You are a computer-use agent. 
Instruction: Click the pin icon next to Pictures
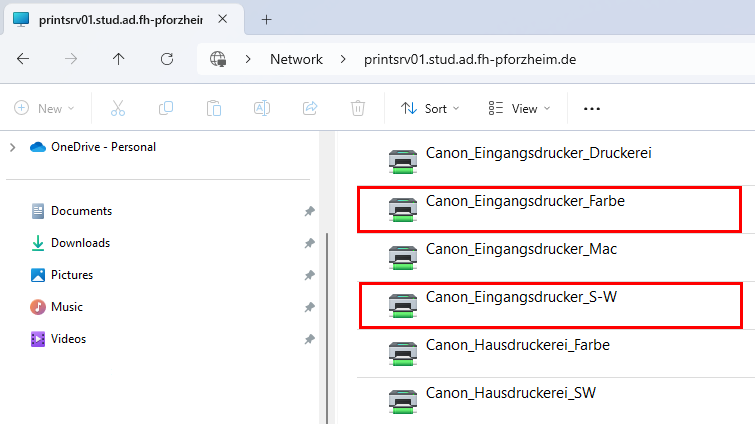(310, 275)
